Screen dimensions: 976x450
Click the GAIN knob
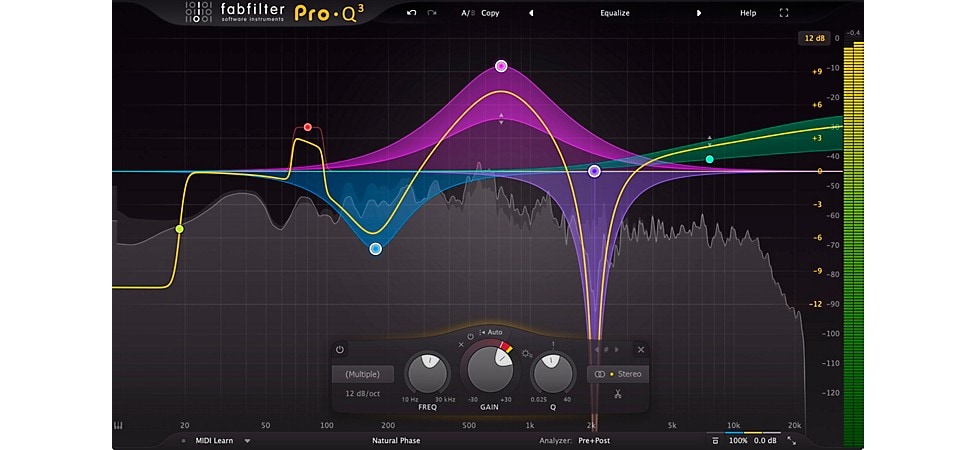click(x=490, y=368)
